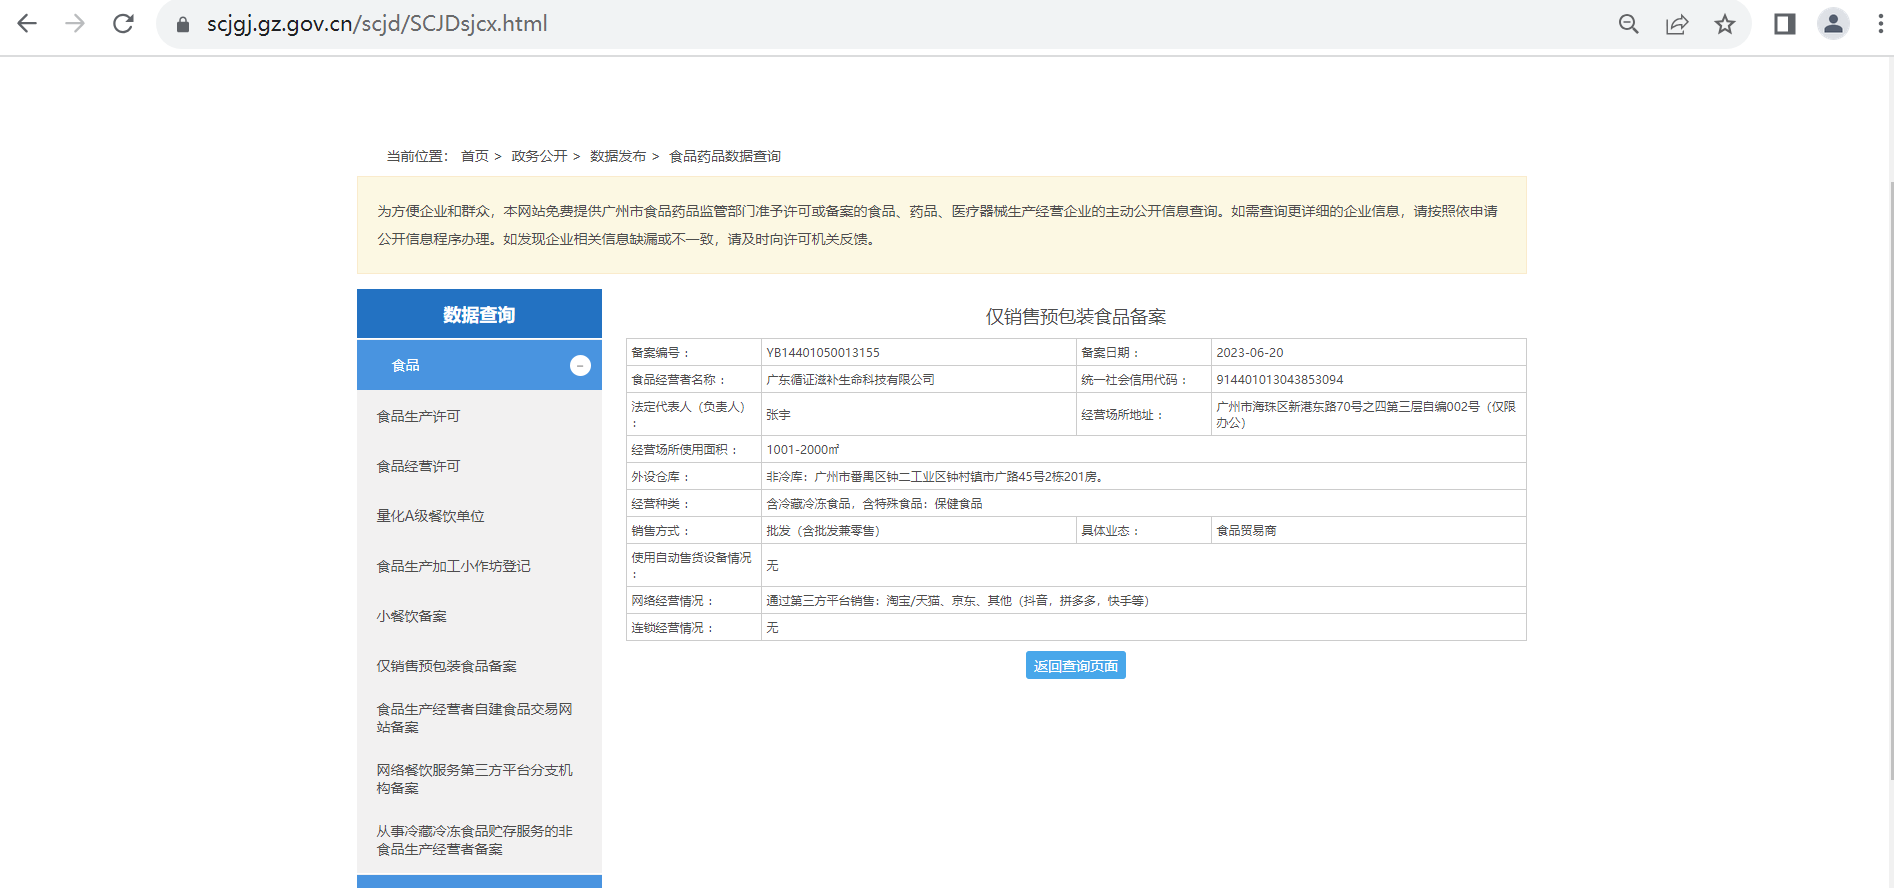1894x888 pixels.
Task: Open the Chrome three-dot menu
Action: coord(1880,24)
